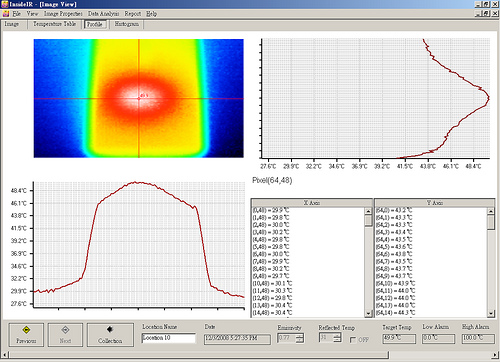Click the black Collection arrow icon
Screen dimensions: 500x362
[x=110, y=329]
